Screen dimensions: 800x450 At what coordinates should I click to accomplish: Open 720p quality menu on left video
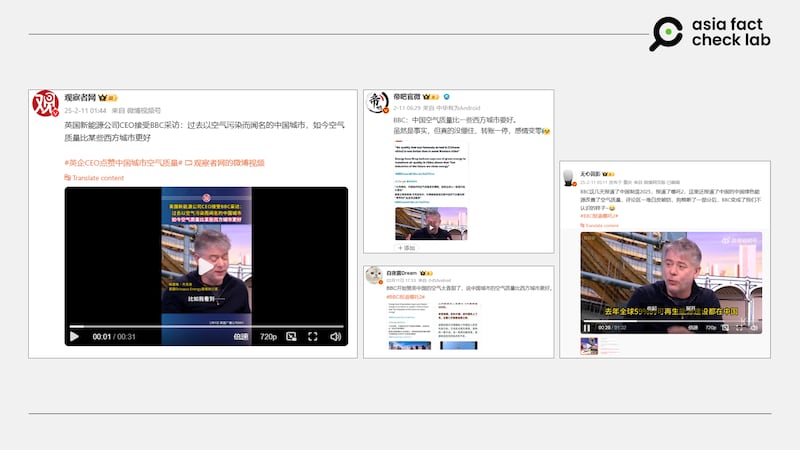pyautogui.click(x=269, y=337)
